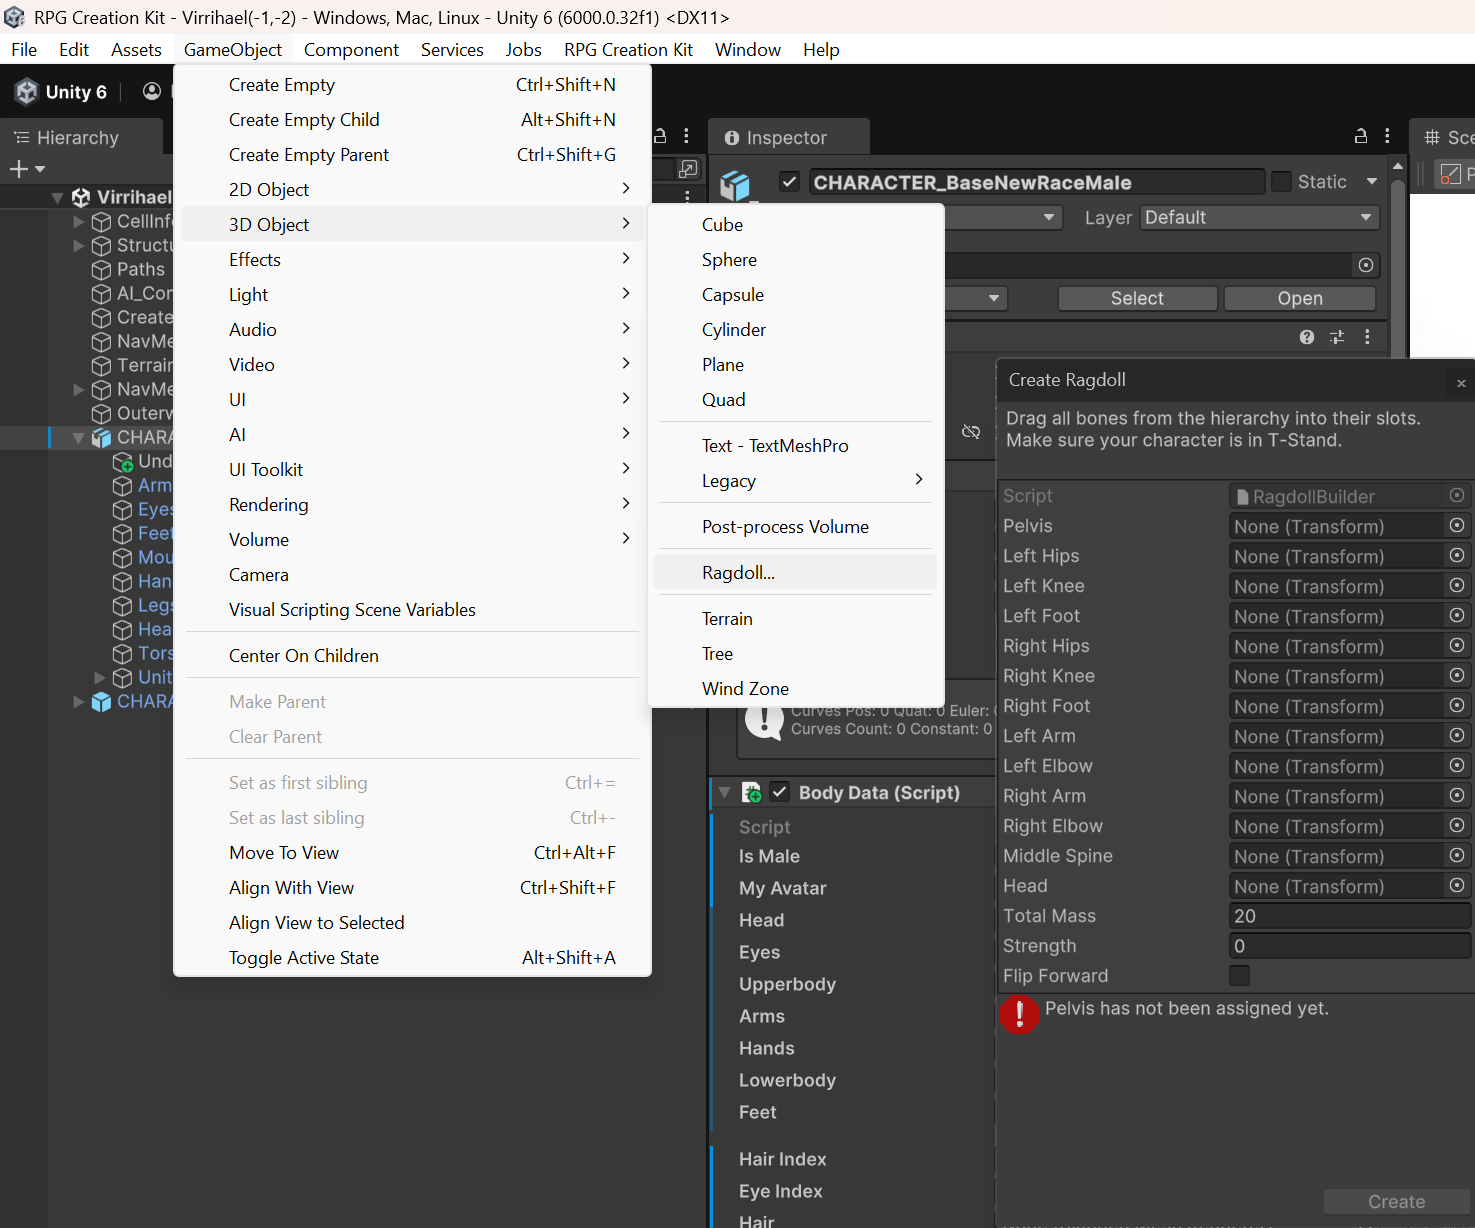
Task: Collapse the Body Data component foldout arrow
Action: tap(724, 792)
